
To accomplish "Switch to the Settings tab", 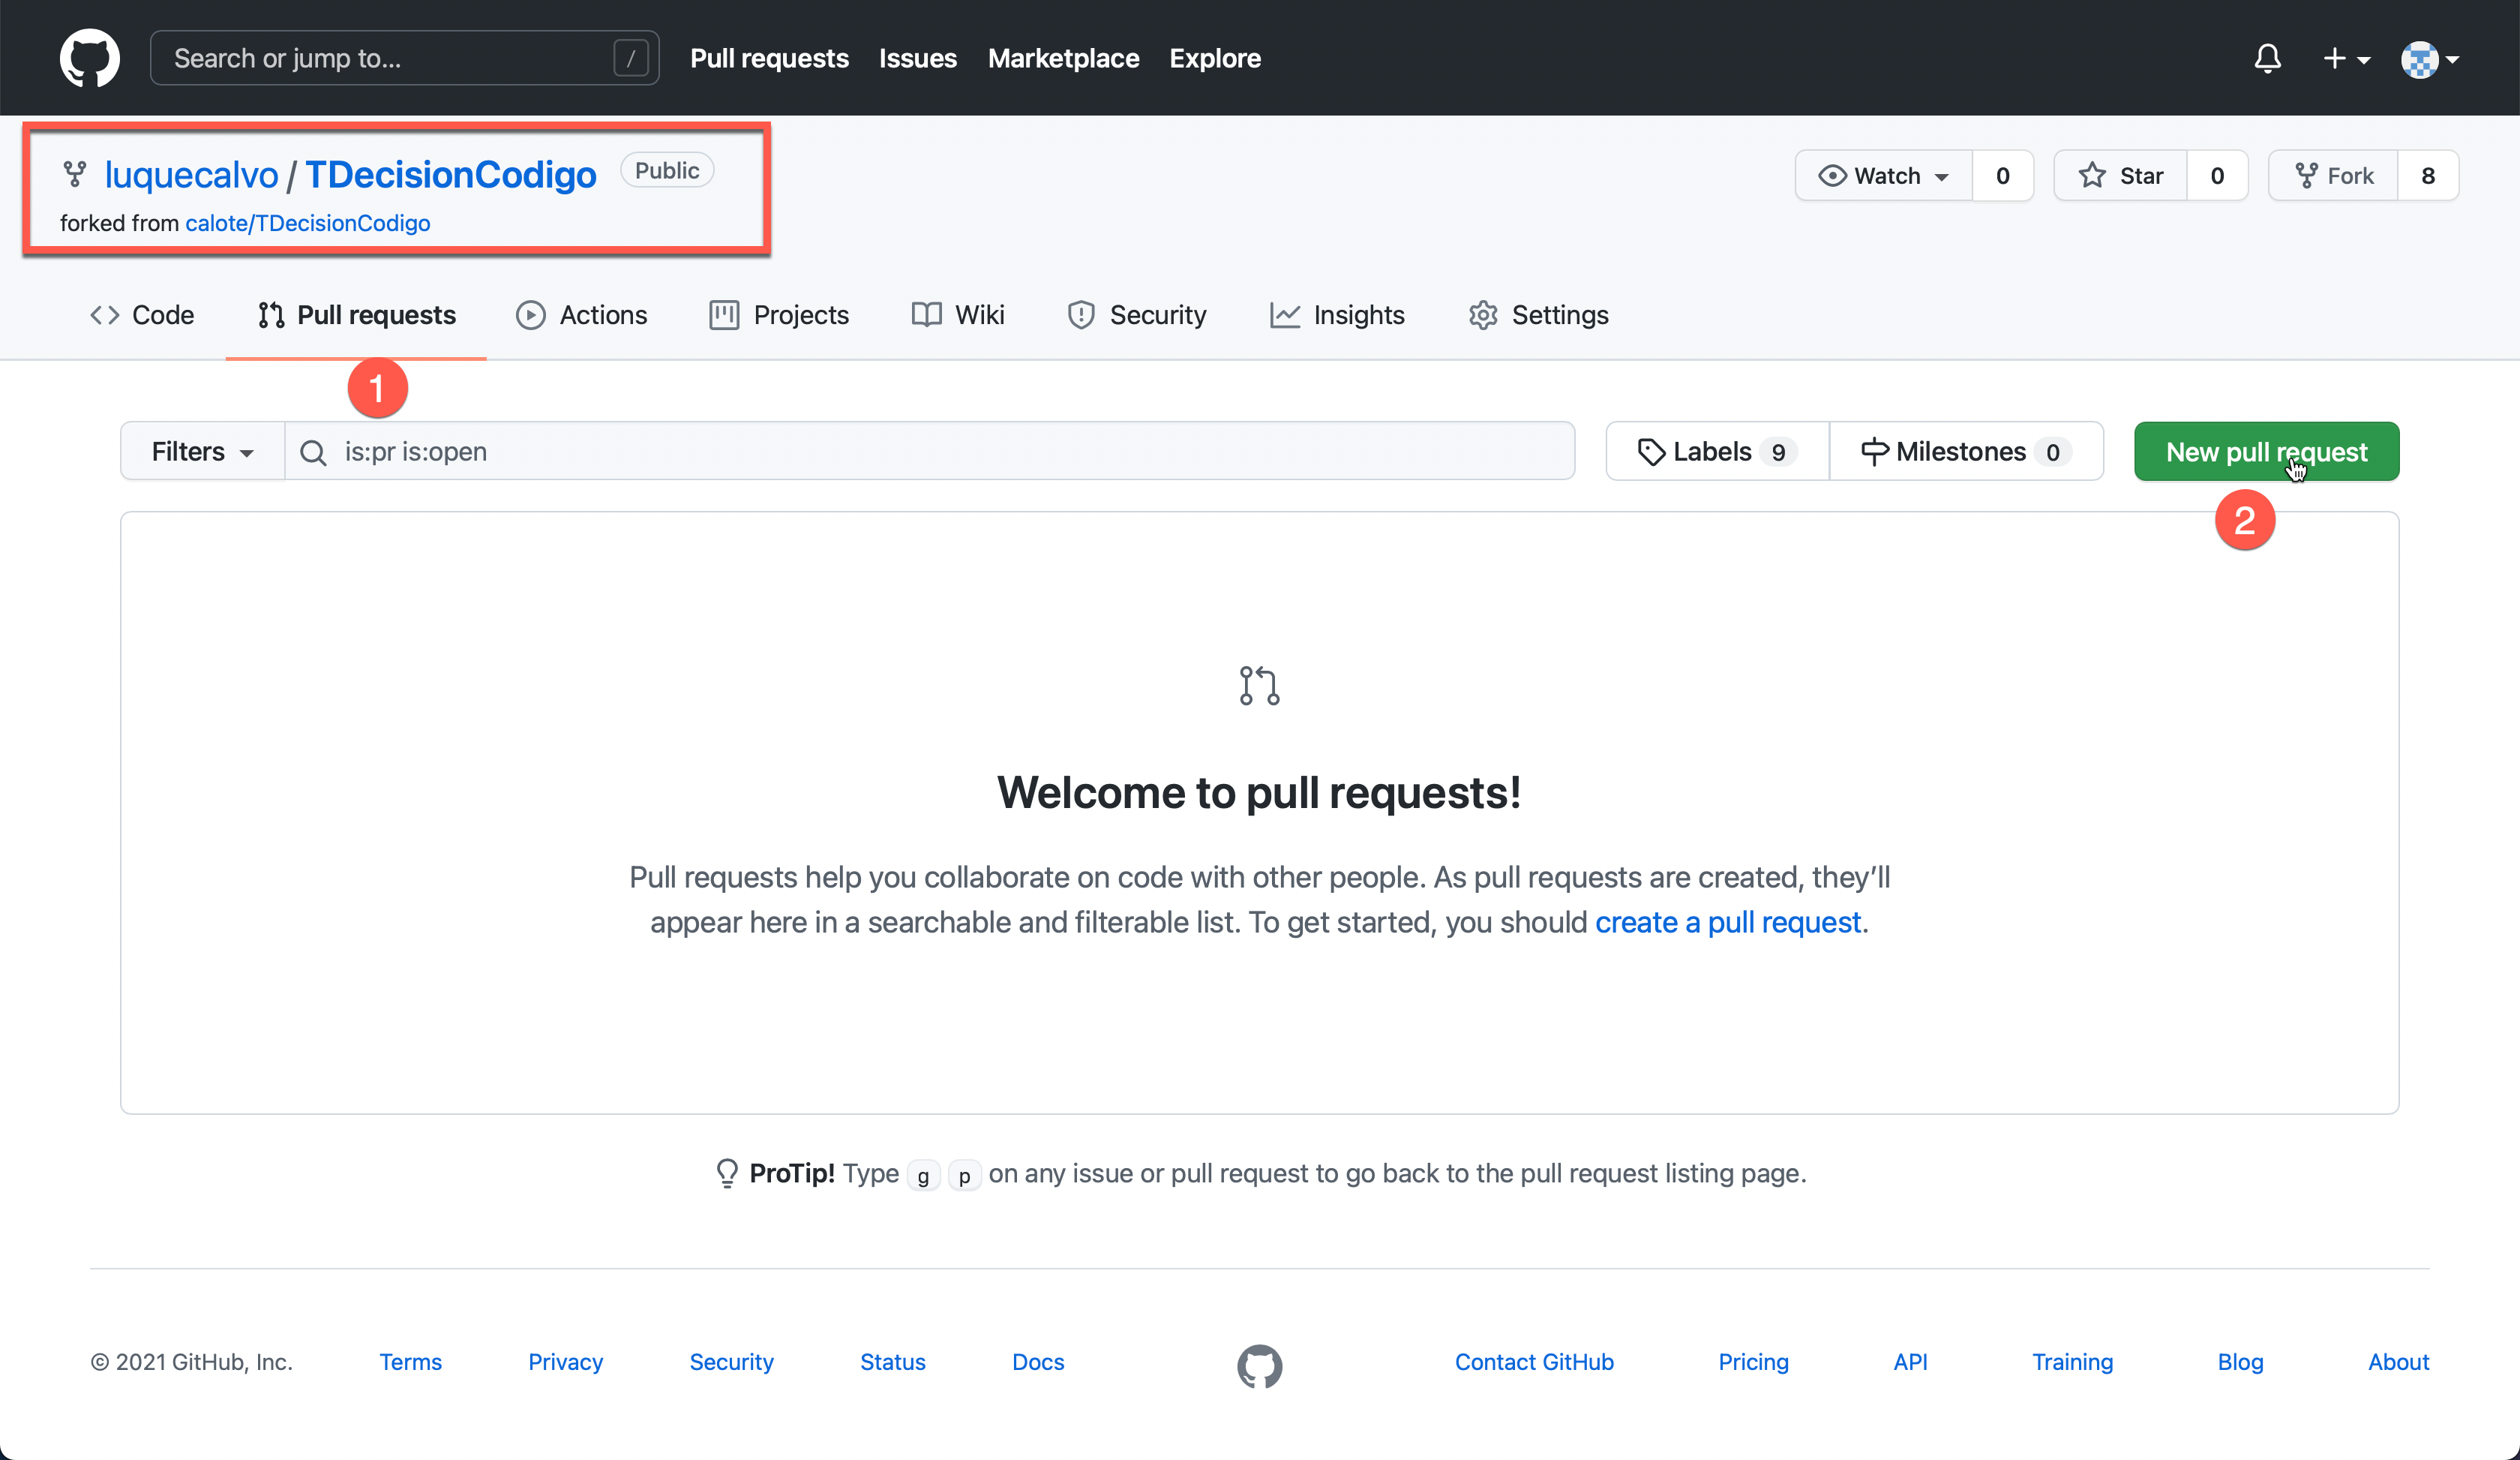I will pyautogui.click(x=1538, y=315).
